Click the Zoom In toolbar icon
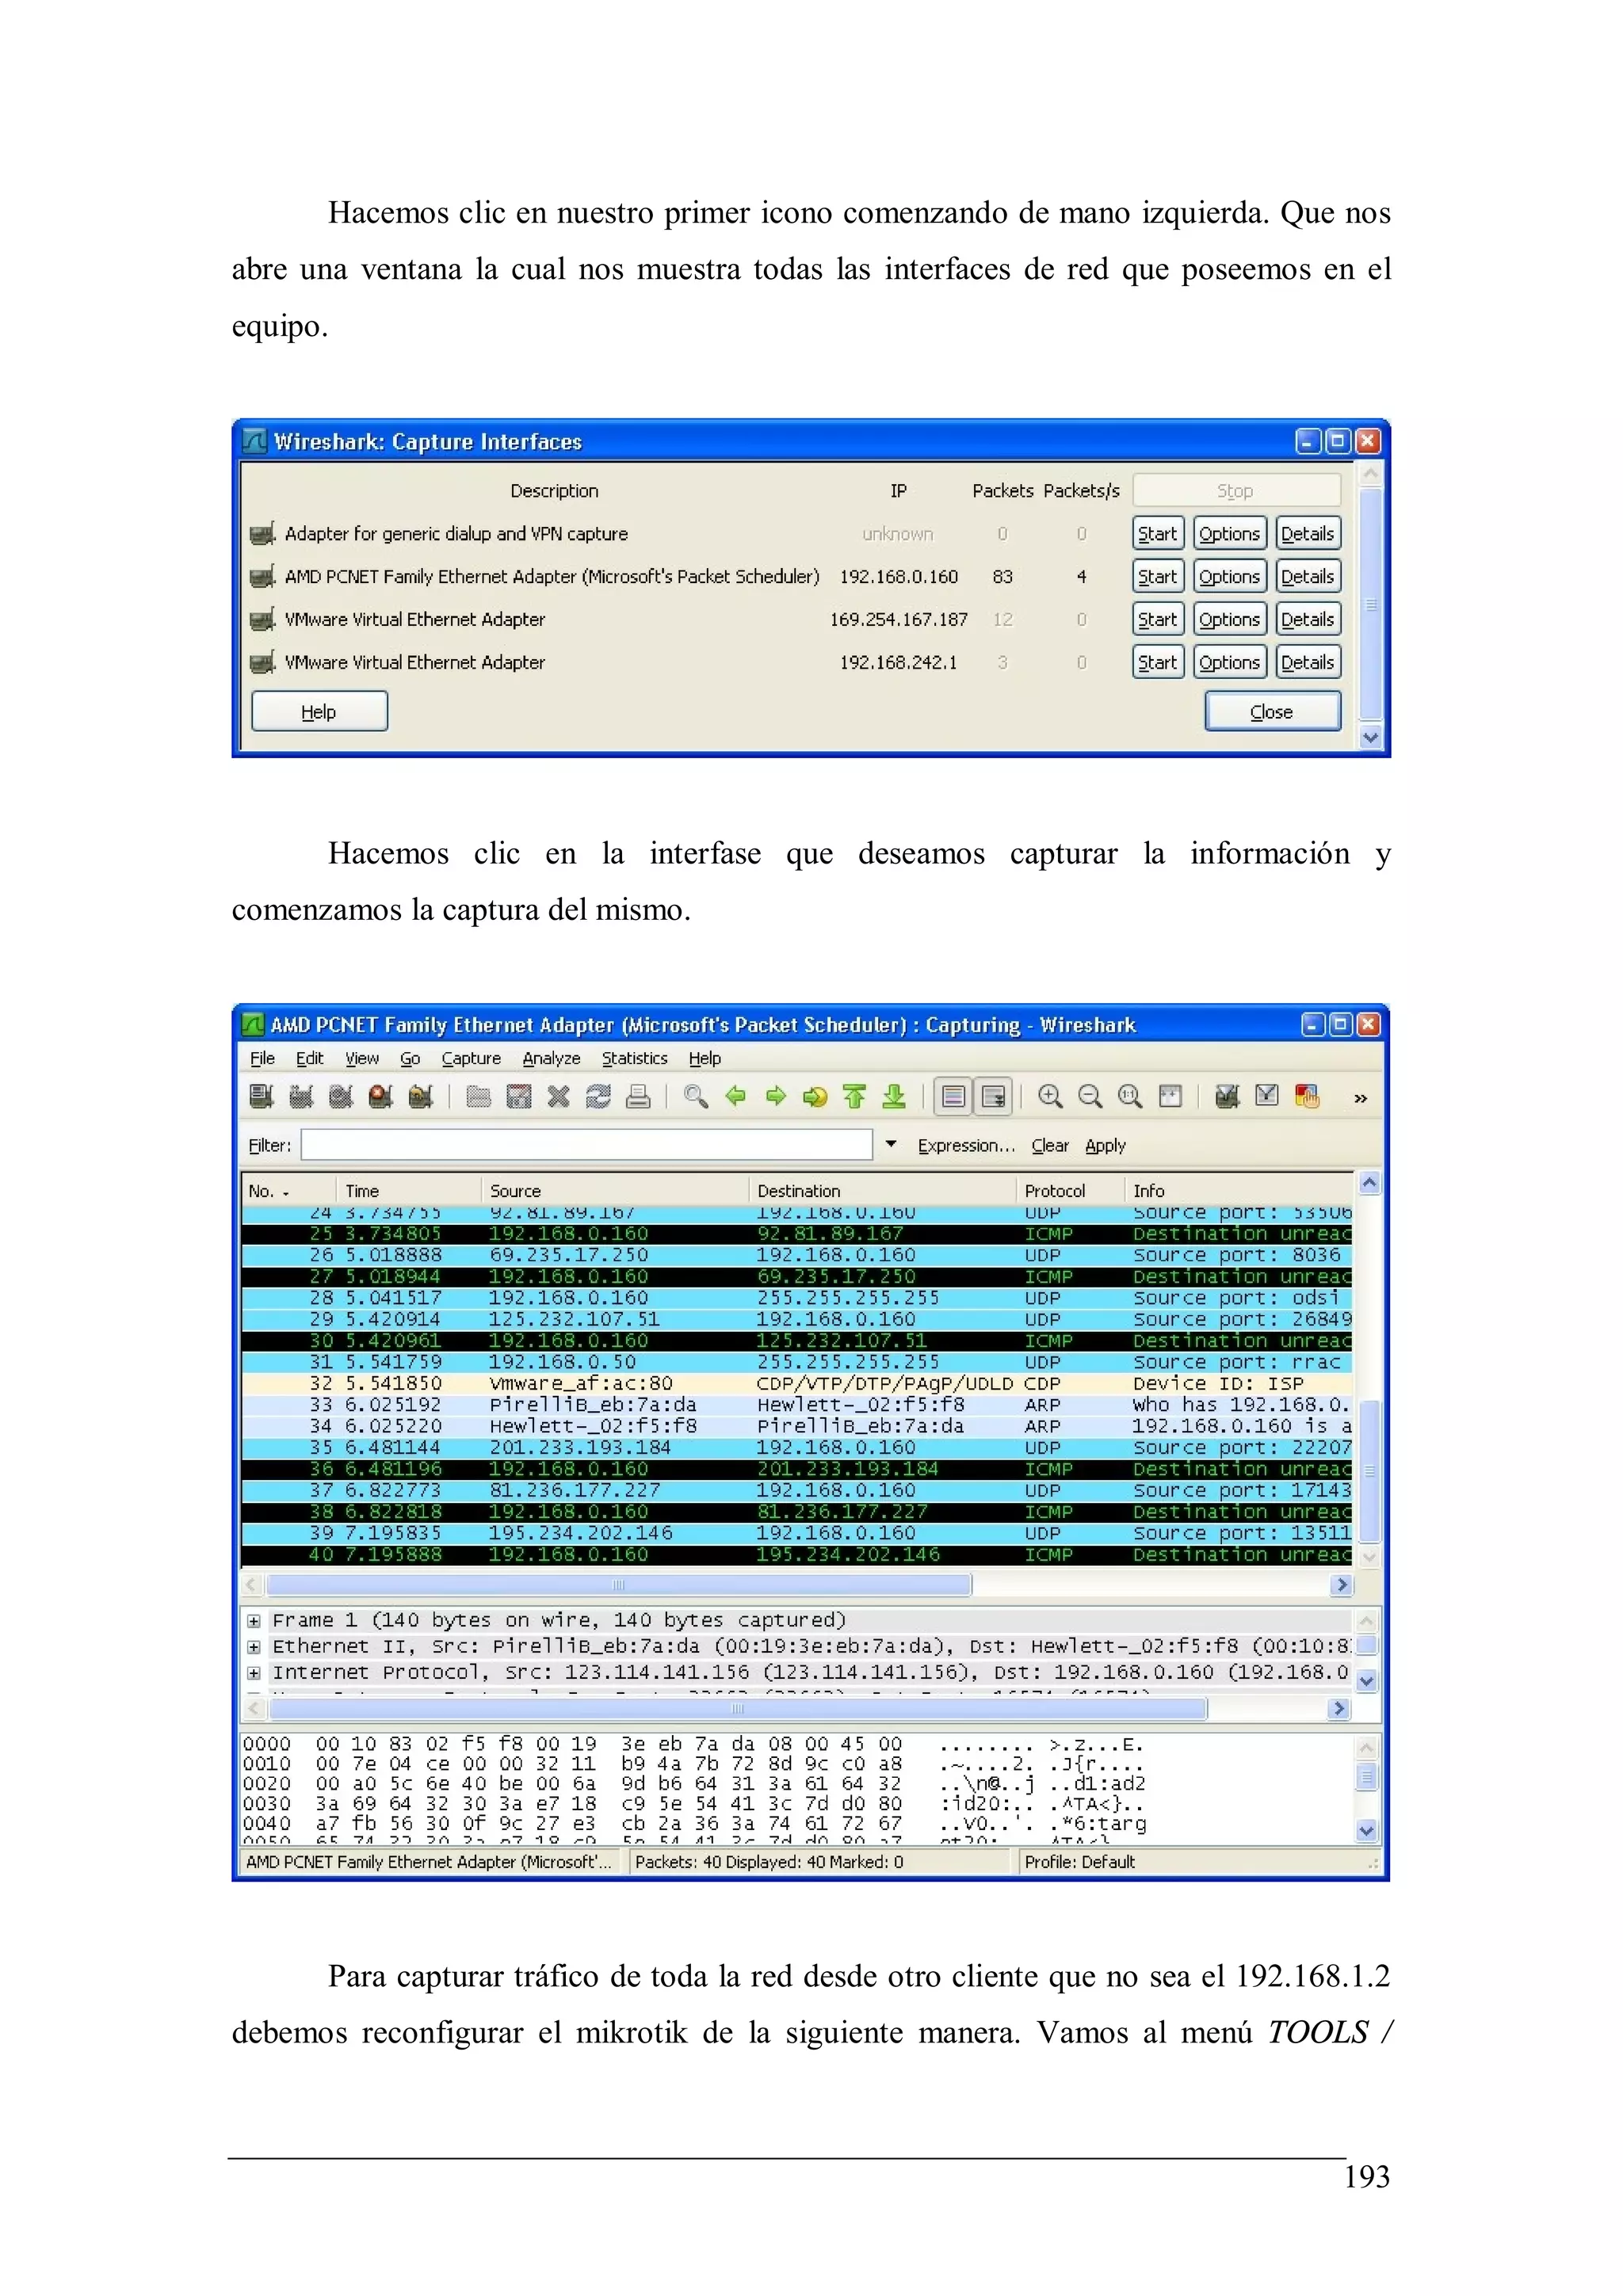 pos(1050,1096)
